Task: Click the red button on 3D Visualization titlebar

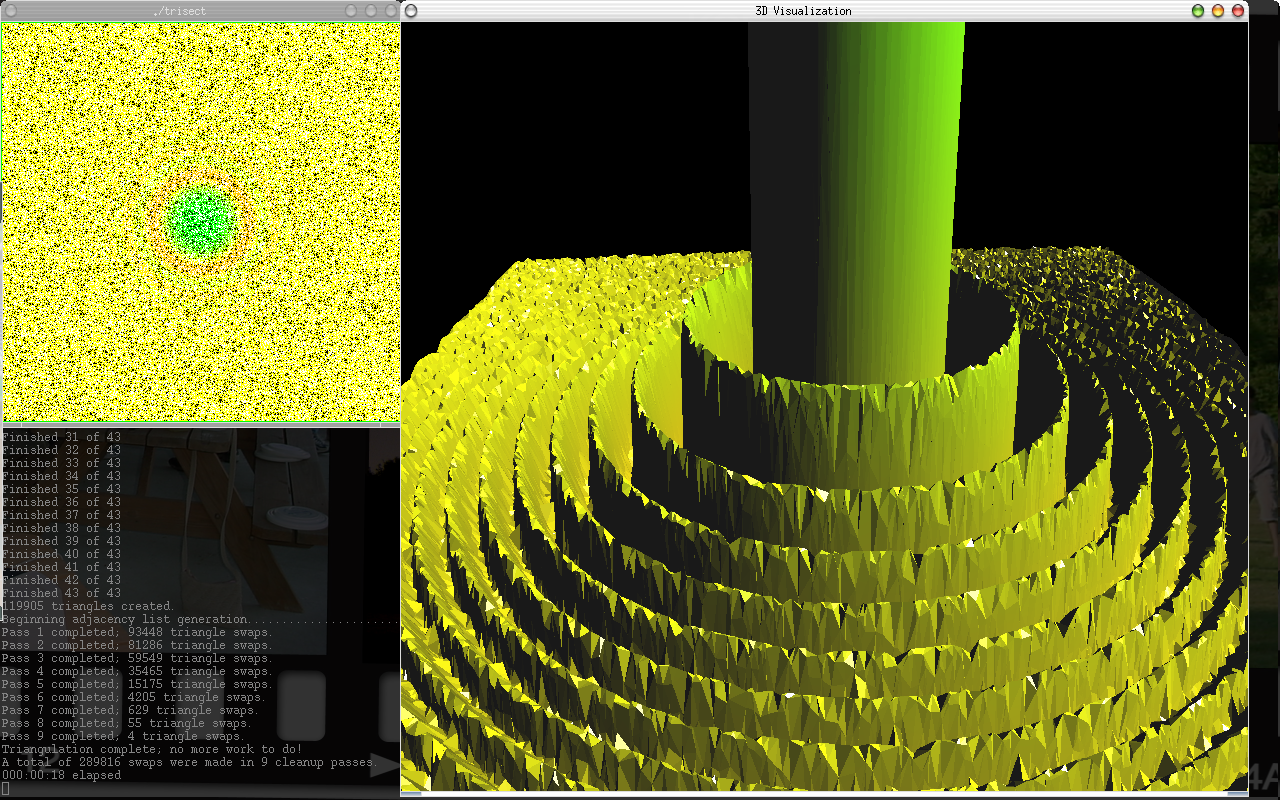Action: click(x=1238, y=10)
